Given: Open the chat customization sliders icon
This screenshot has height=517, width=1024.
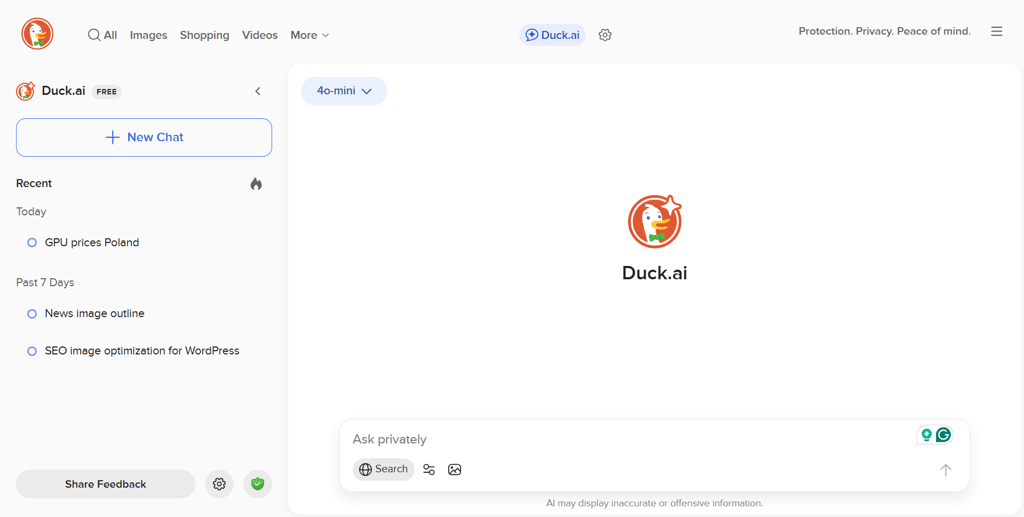Looking at the screenshot, I should [429, 469].
